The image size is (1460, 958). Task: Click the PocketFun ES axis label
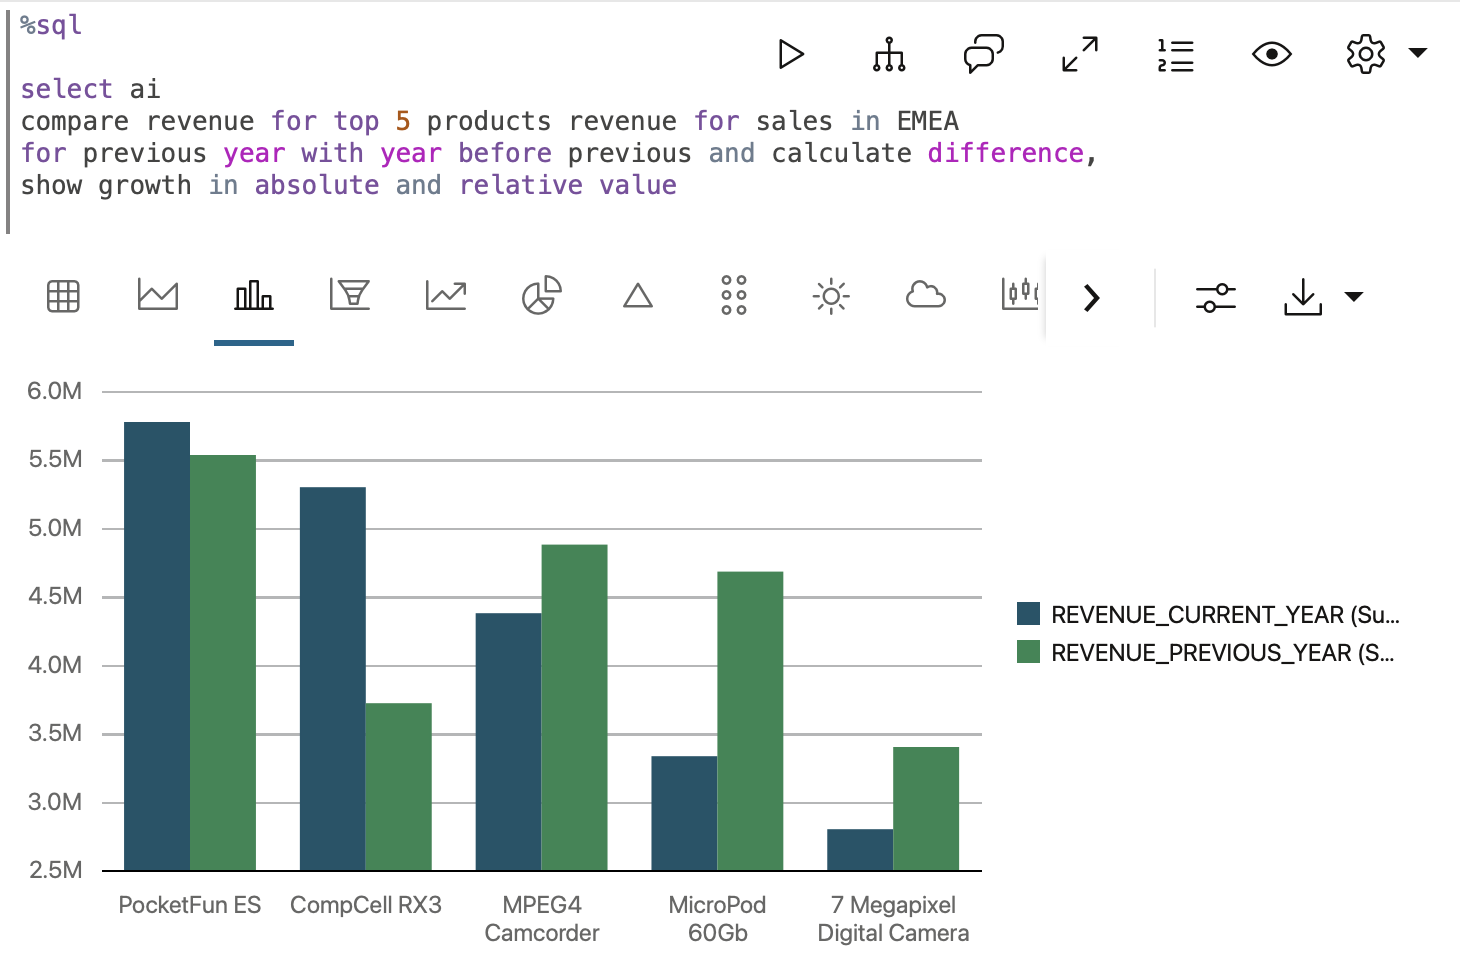tap(190, 905)
